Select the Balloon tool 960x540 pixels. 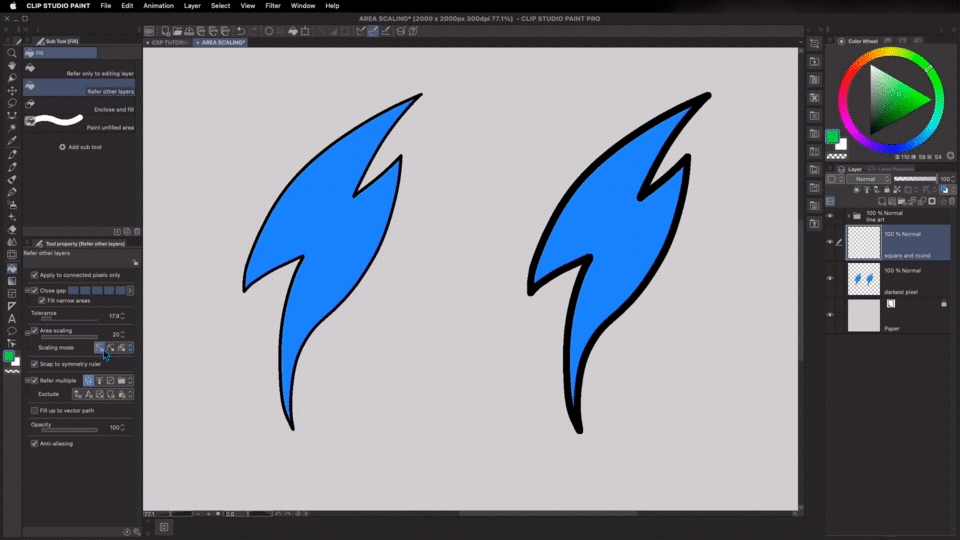[12, 331]
